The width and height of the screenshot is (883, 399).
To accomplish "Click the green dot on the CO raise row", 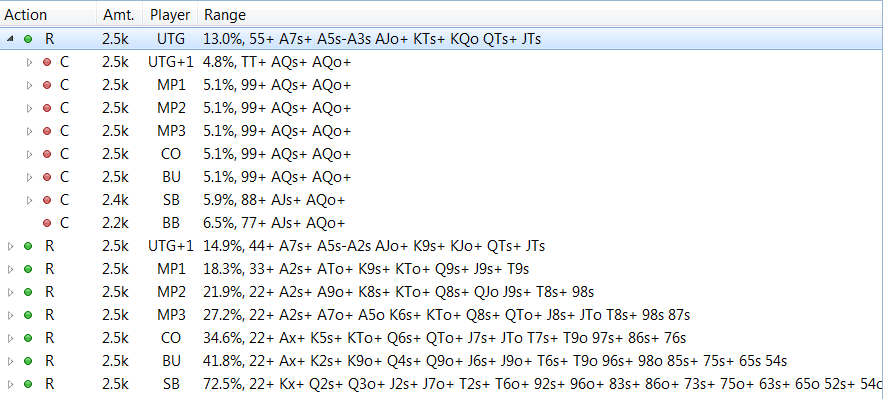I will tap(28, 339).
